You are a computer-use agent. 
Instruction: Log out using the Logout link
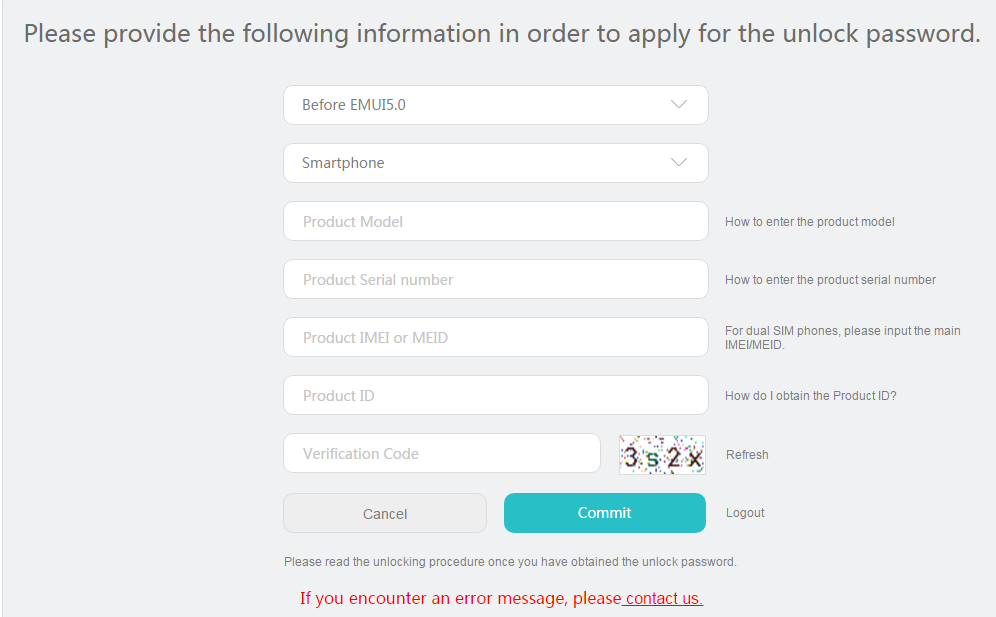[x=745, y=513]
